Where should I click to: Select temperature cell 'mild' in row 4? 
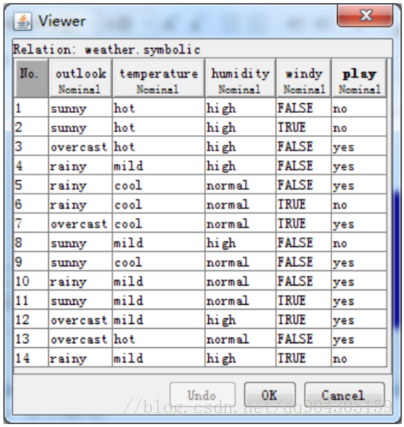[159, 166]
